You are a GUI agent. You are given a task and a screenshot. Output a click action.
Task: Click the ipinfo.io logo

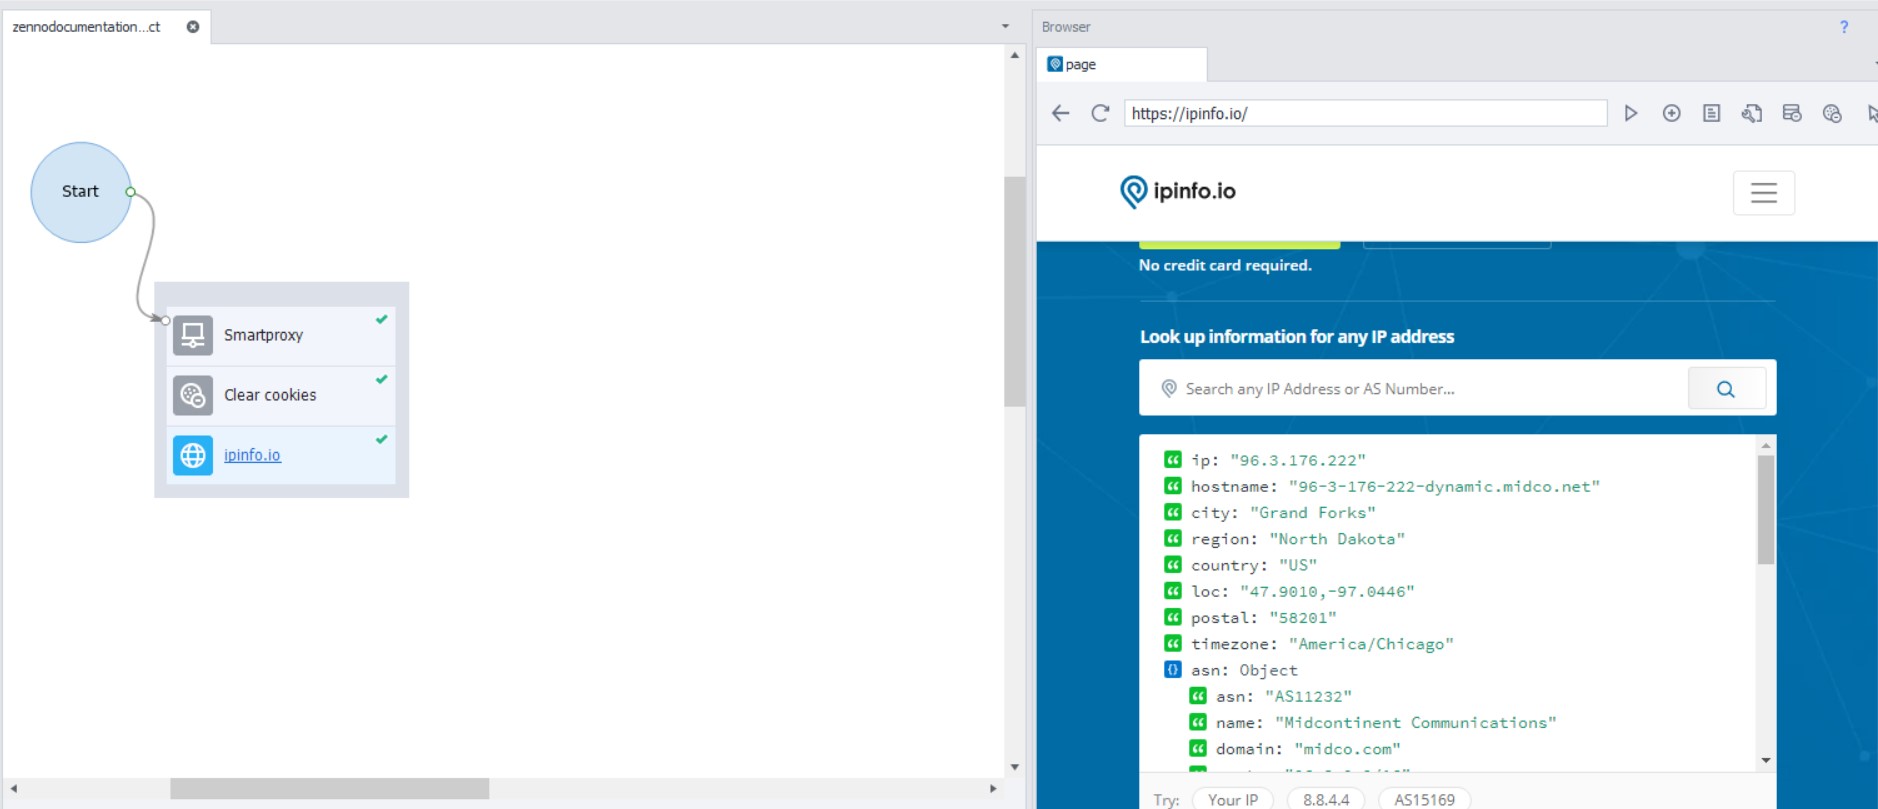coord(1178,191)
